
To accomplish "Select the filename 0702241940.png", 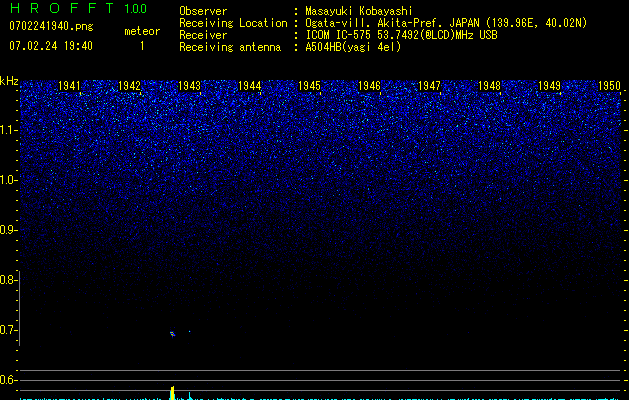I will pos(51,26).
